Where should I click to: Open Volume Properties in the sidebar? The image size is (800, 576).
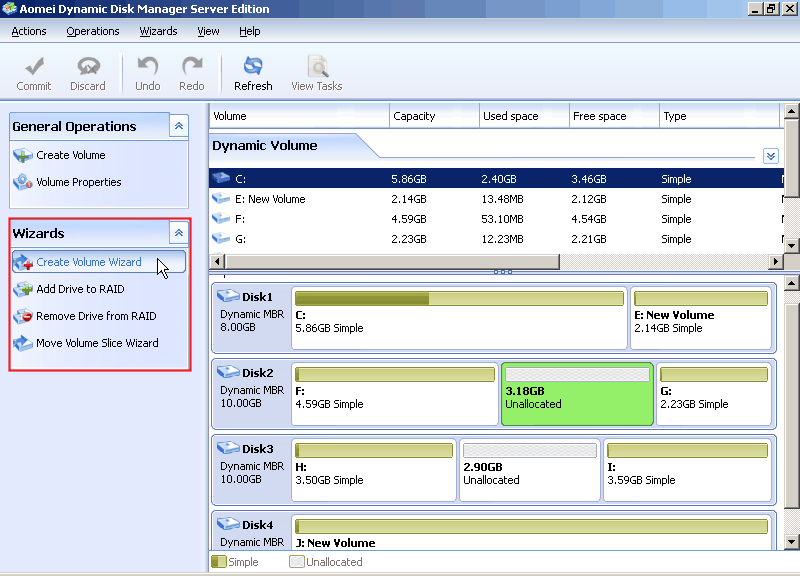coord(78,182)
